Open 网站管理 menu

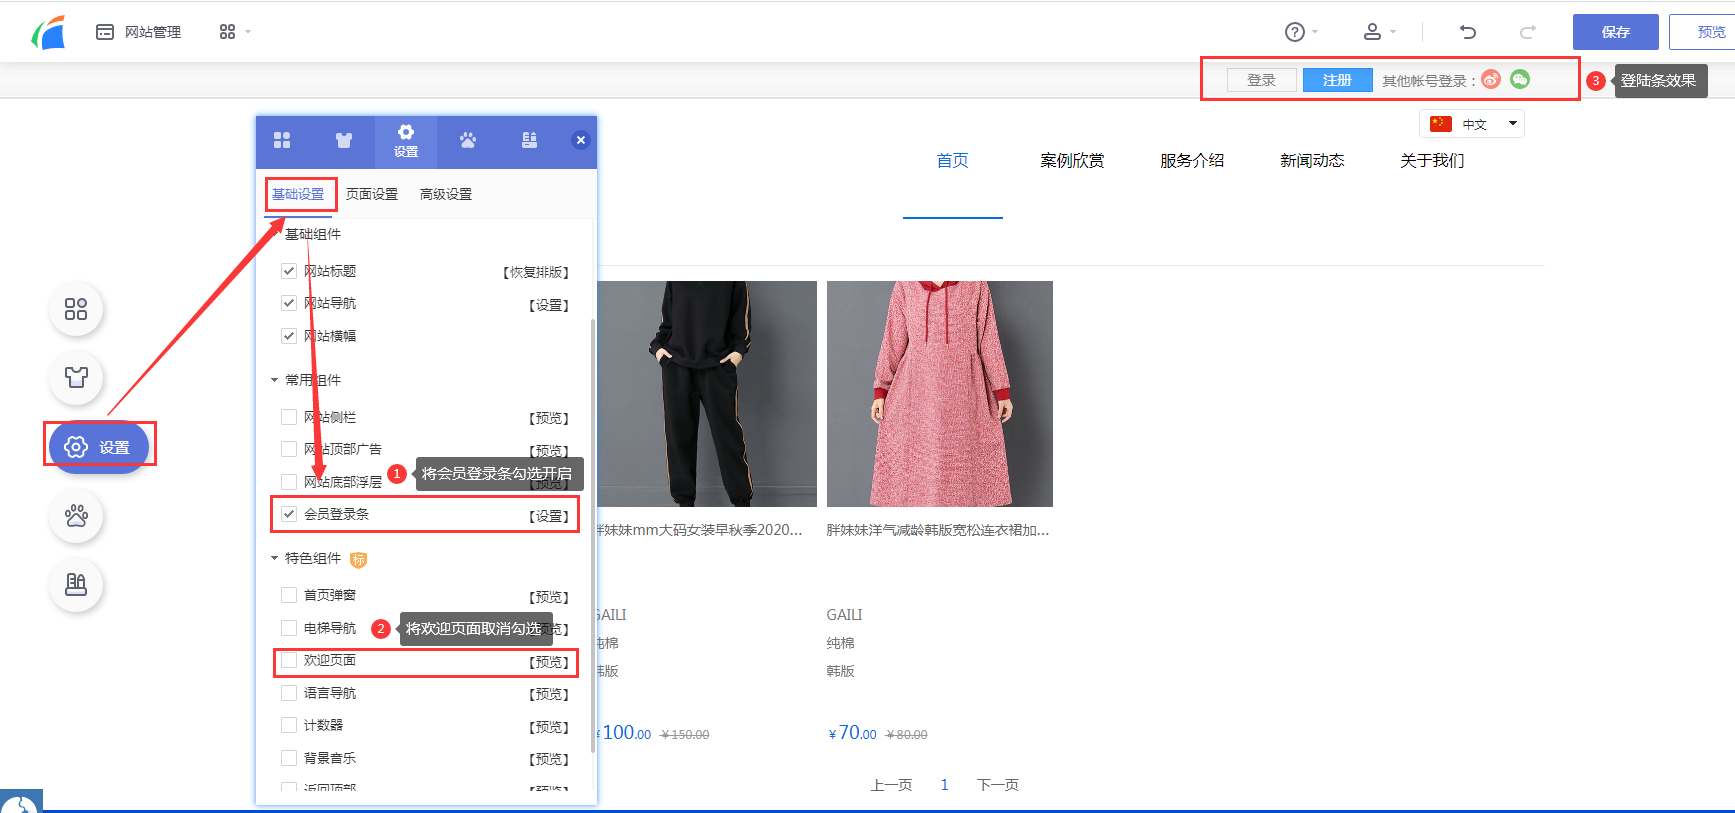[x=138, y=32]
